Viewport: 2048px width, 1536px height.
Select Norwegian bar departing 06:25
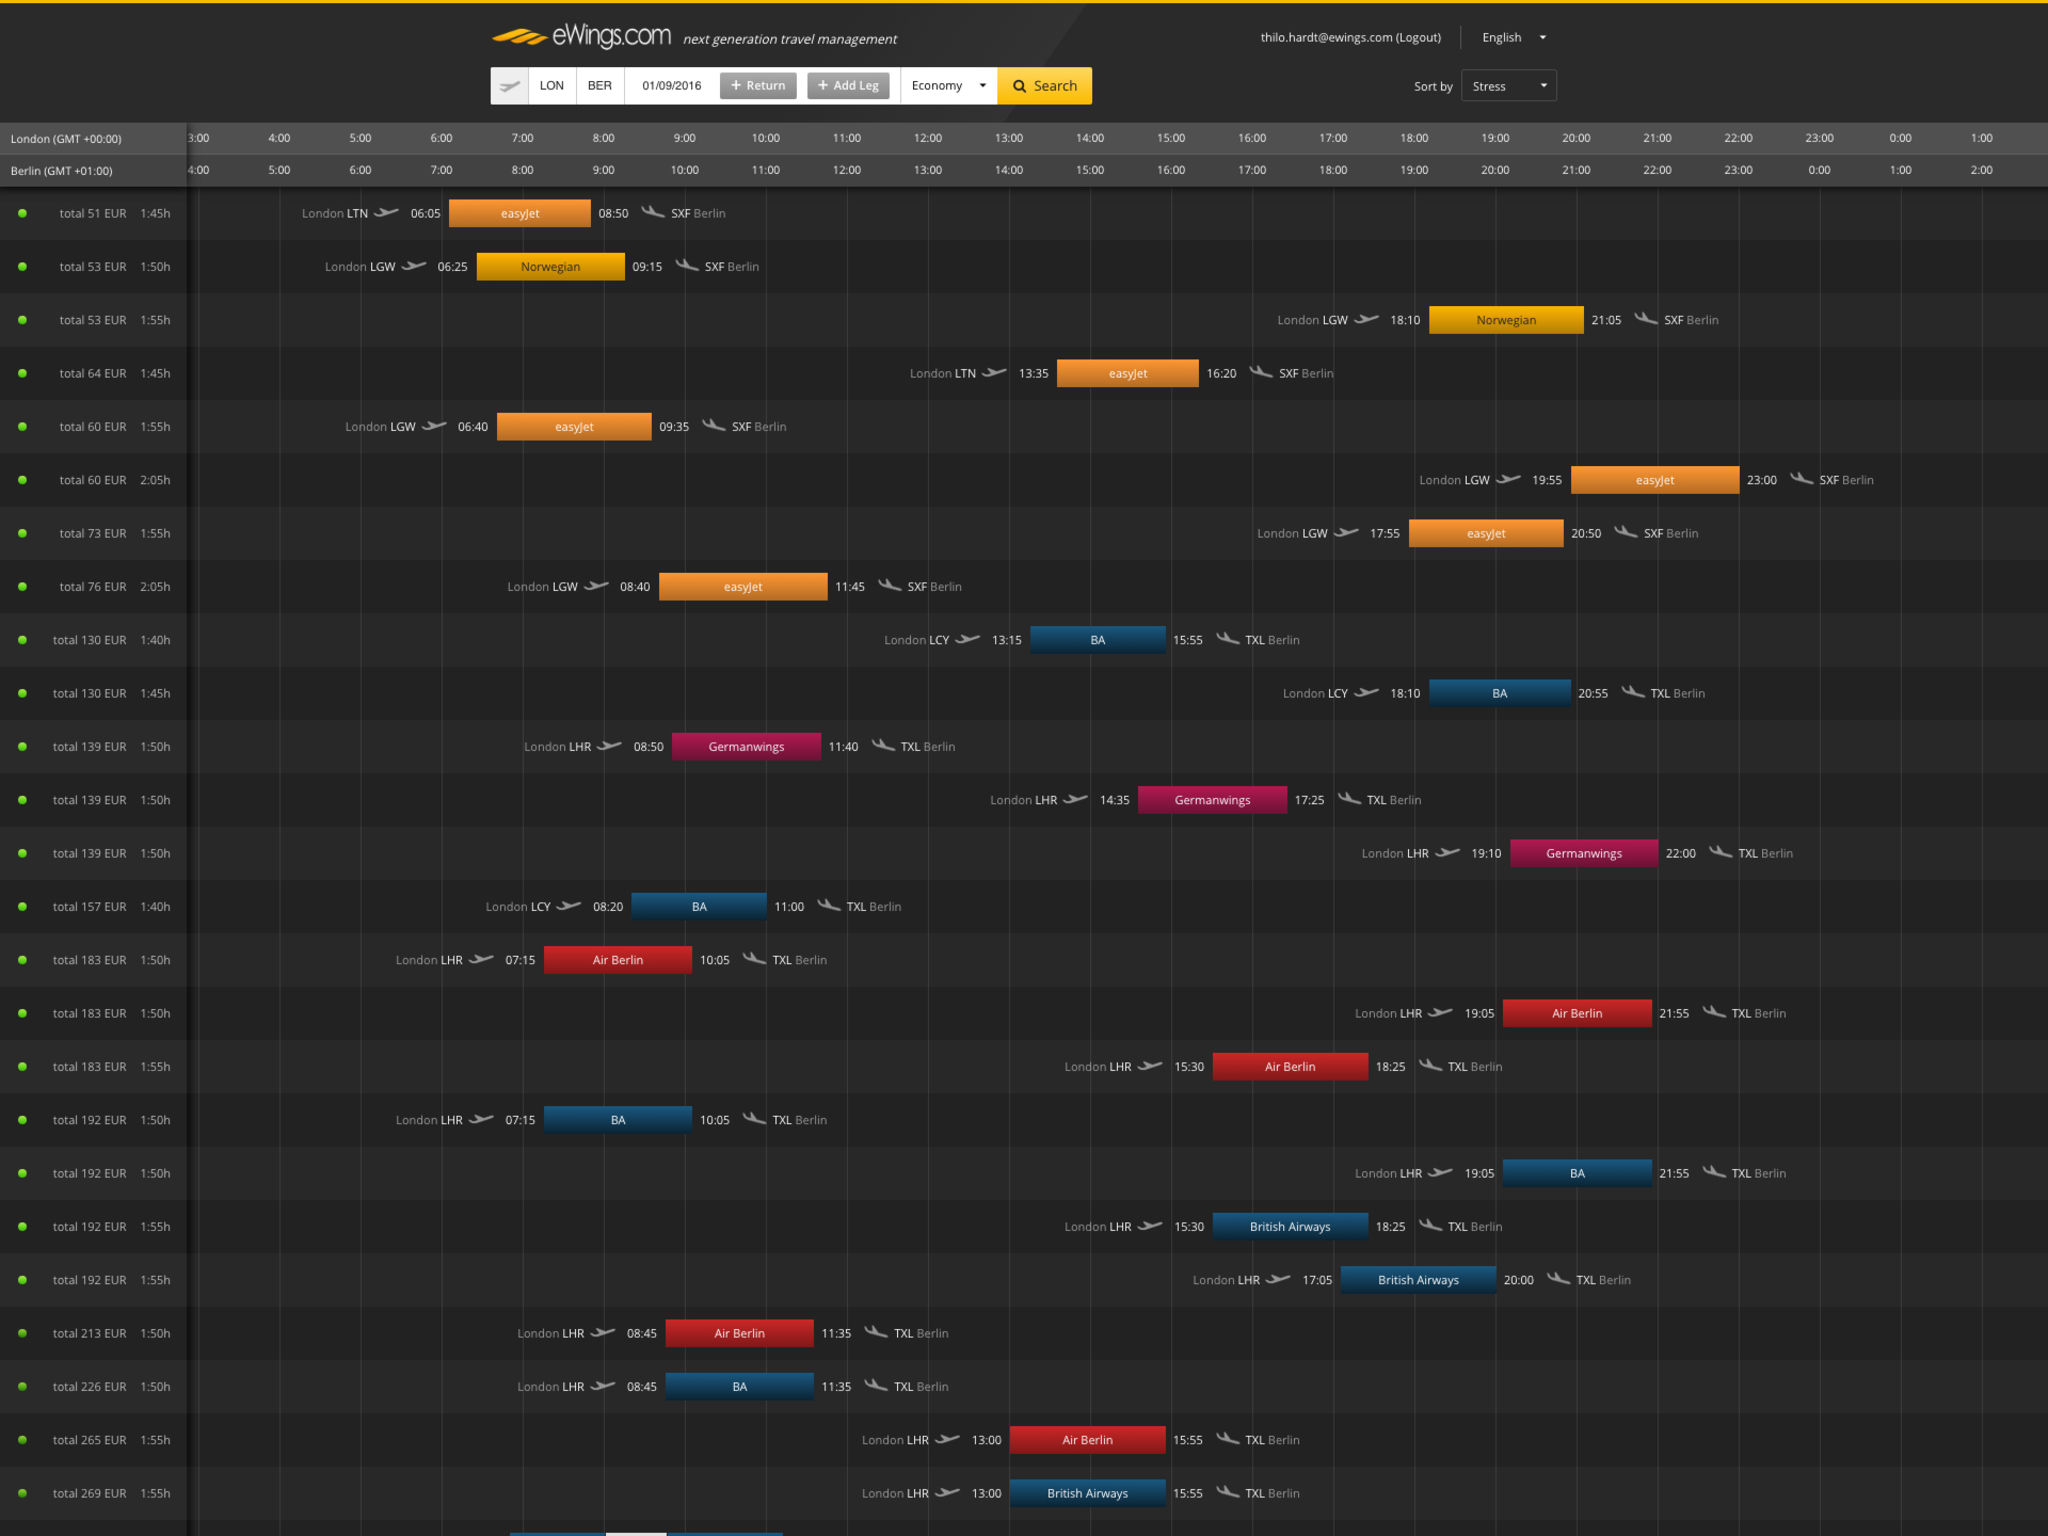coord(550,267)
